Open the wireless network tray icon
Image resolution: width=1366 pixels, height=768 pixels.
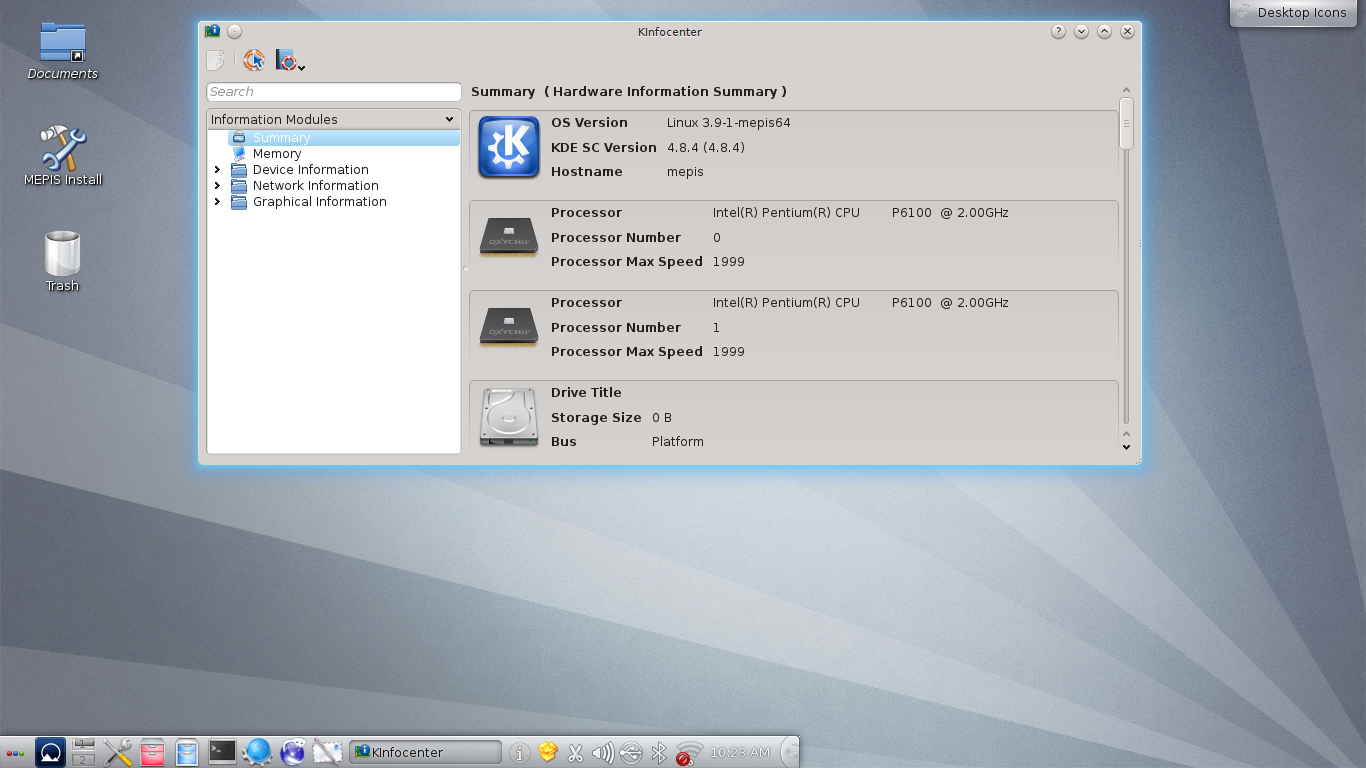(688, 753)
